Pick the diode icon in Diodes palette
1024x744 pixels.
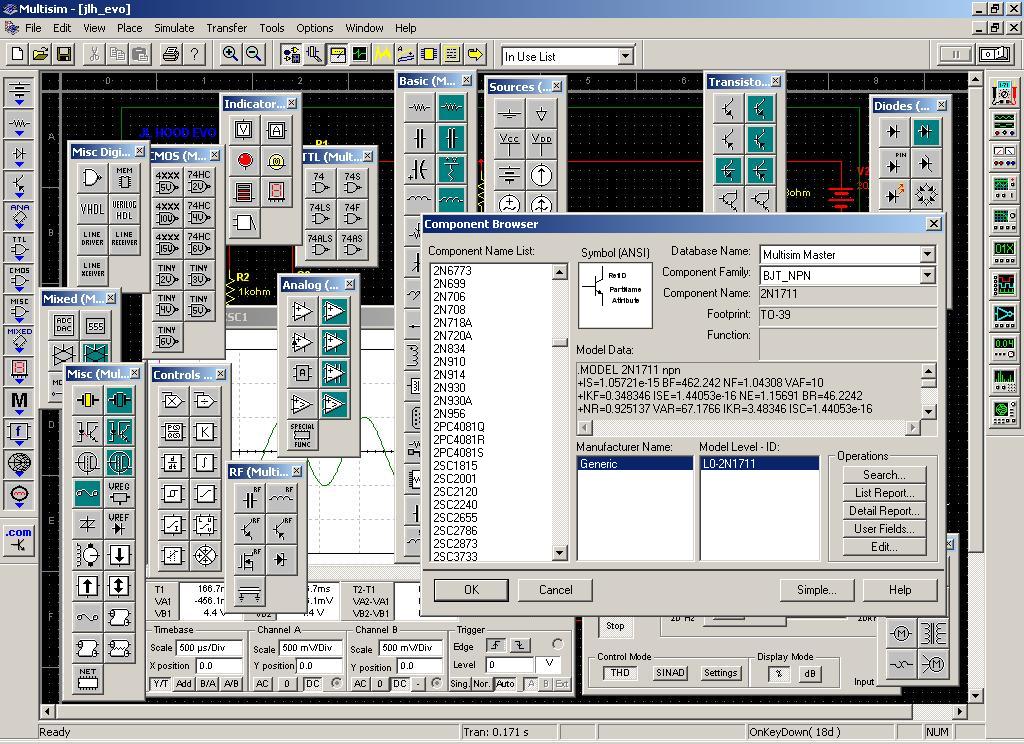tap(893, 132)
